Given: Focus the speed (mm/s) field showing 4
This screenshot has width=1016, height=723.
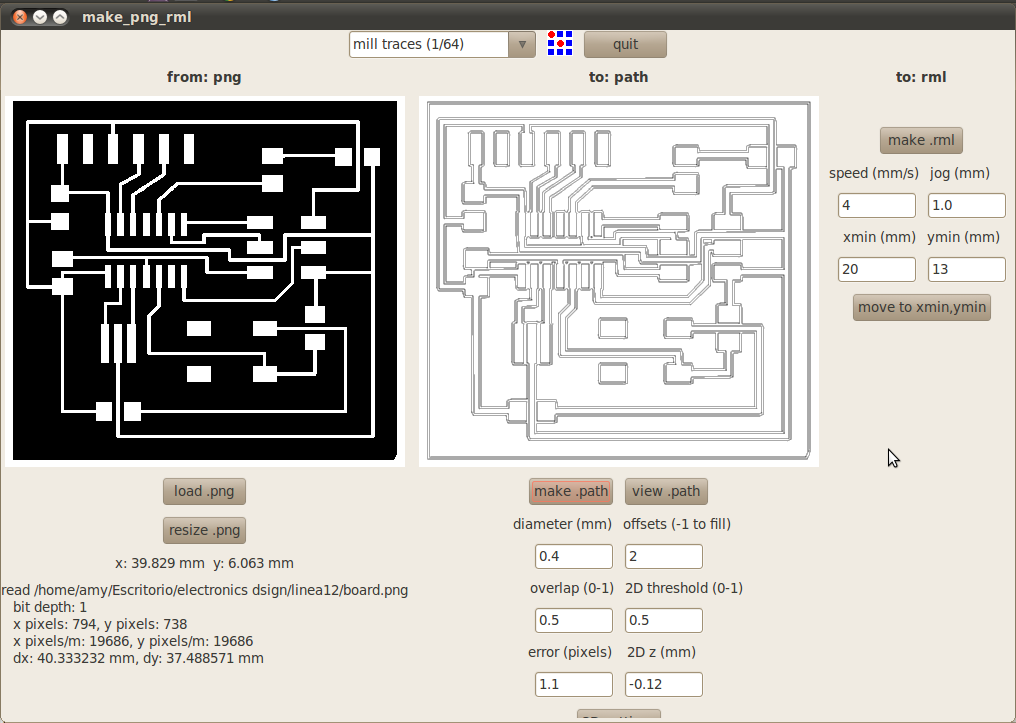Looking at the screenshot, I should [876, 205].
